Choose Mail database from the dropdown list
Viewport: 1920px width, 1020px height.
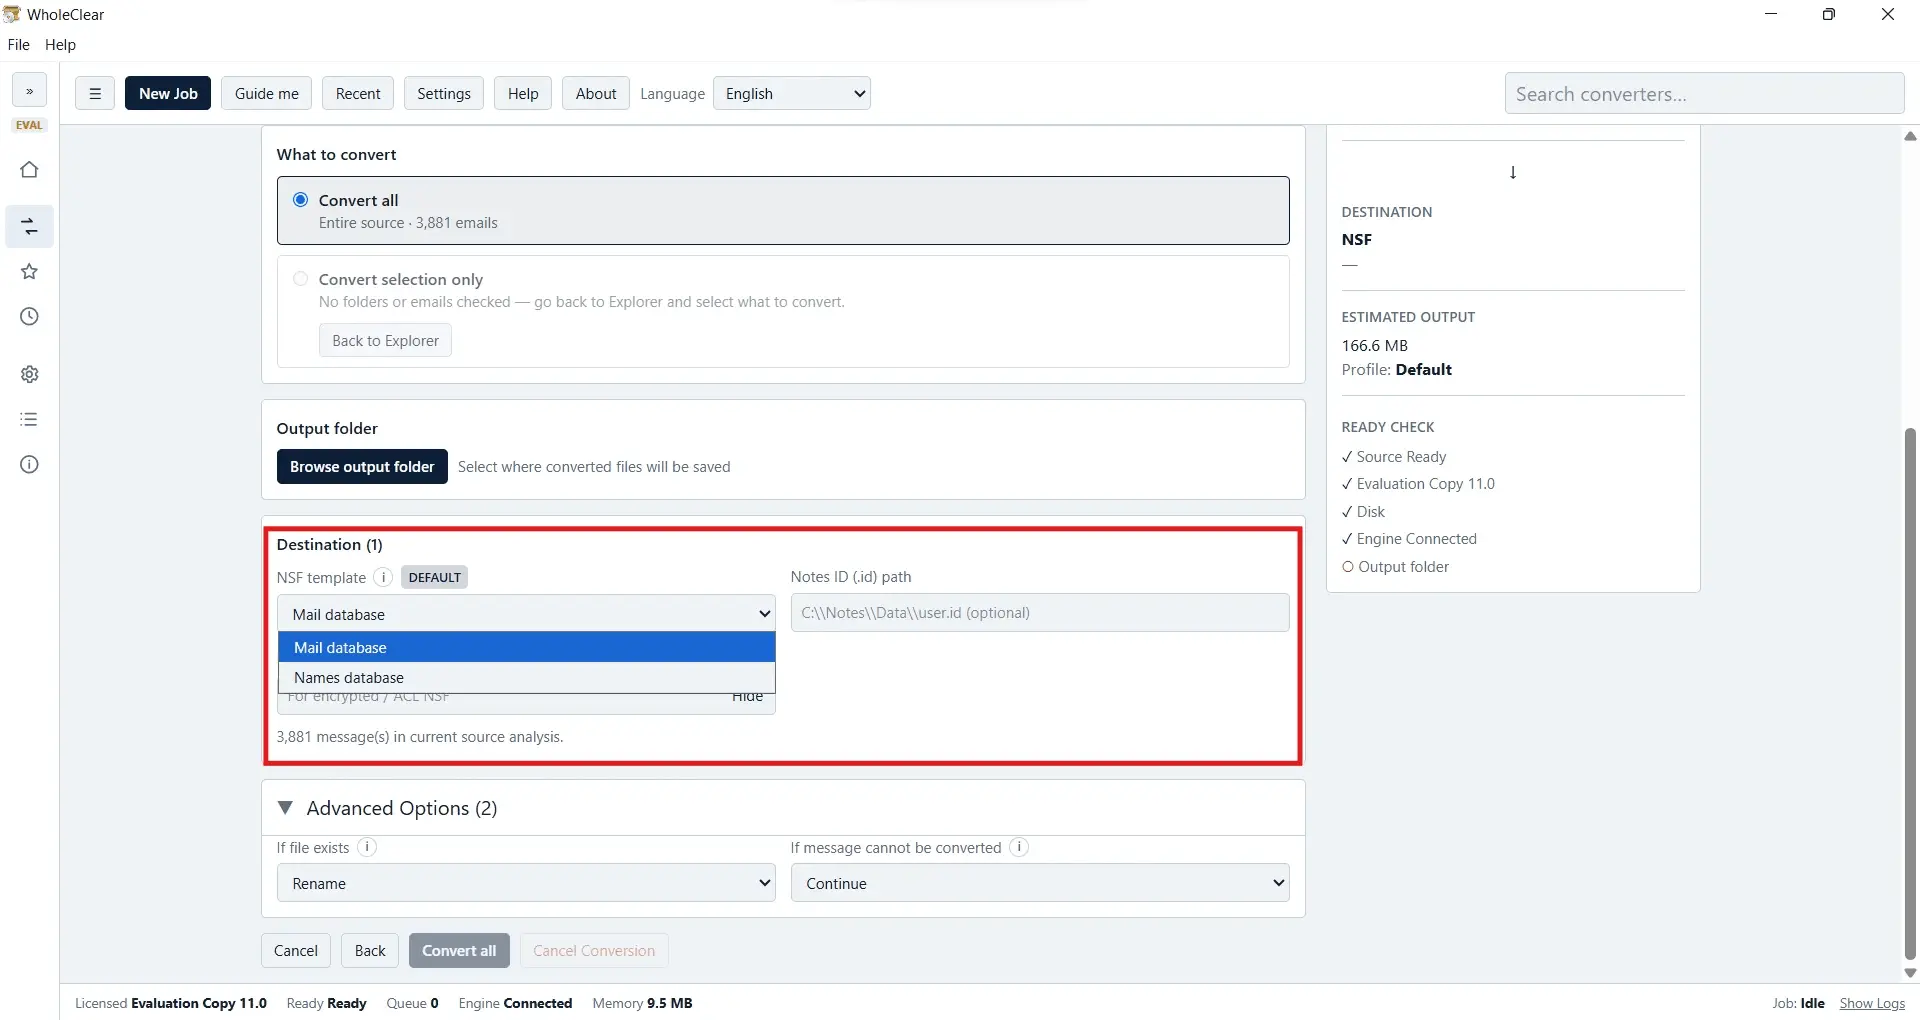tap(526, 647)
